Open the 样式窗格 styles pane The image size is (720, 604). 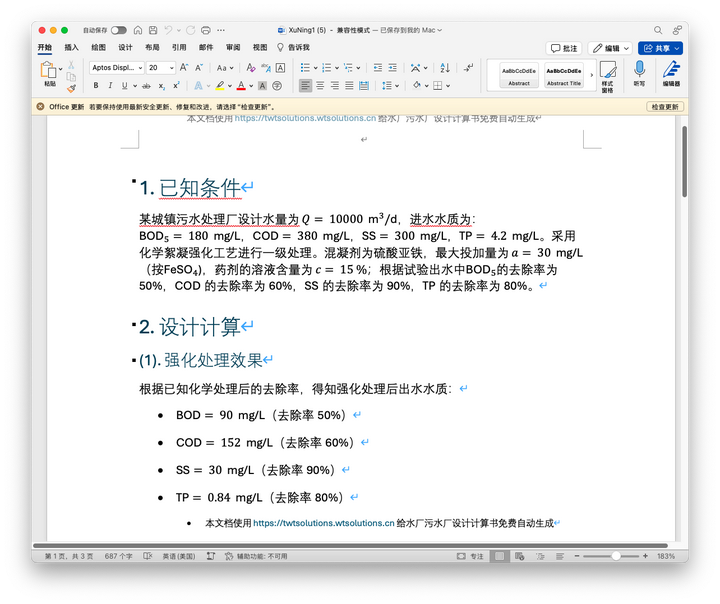click(x=608, y=77)
